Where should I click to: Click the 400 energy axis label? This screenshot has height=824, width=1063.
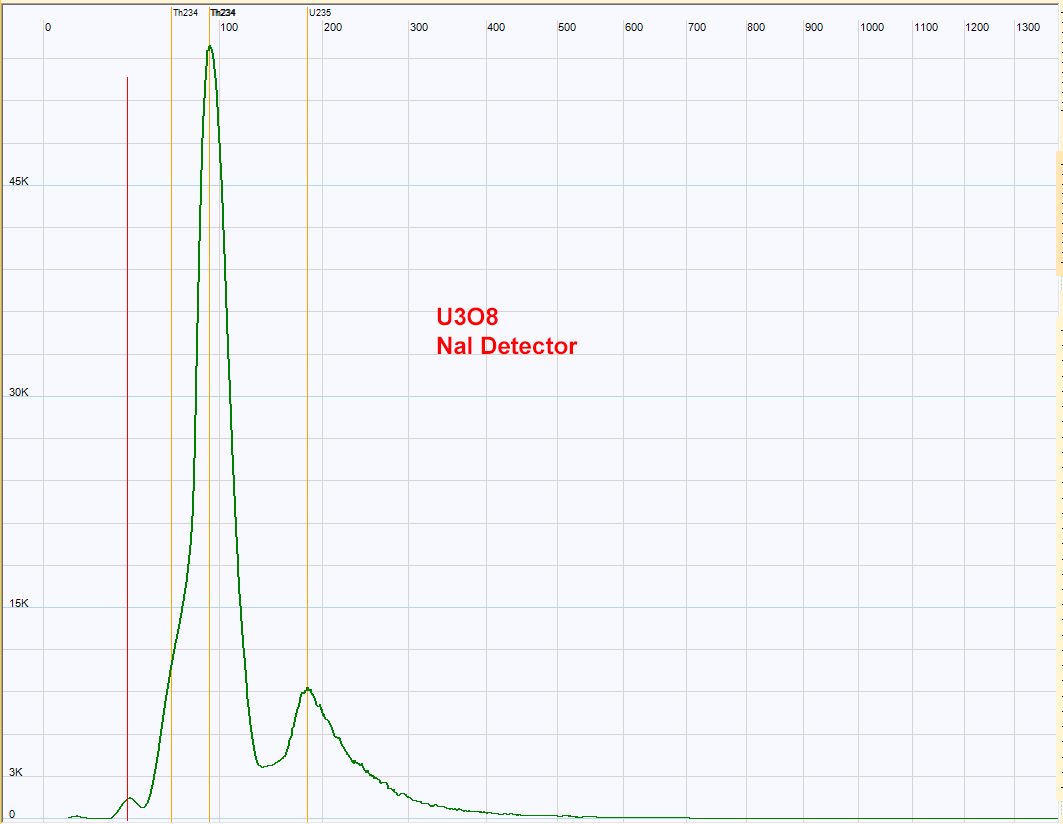(496, 27)
